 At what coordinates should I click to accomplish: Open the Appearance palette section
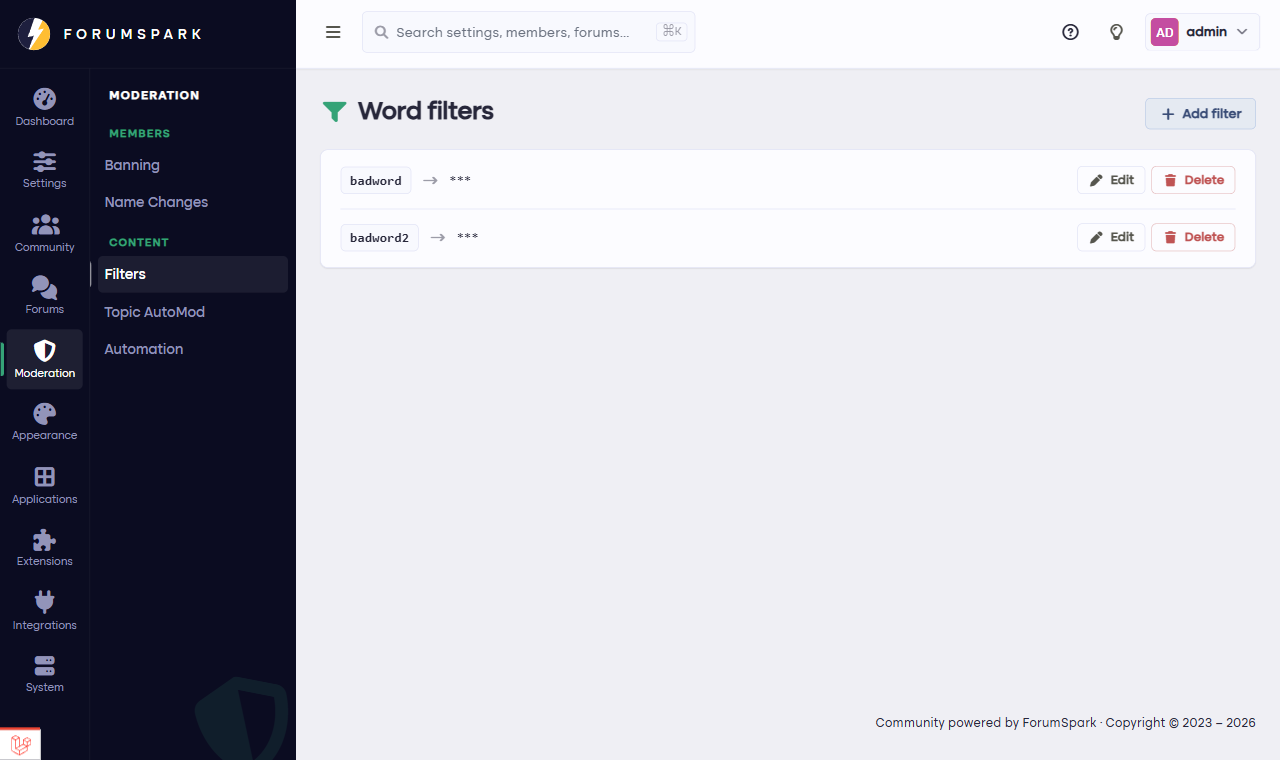tap(45, 422)
